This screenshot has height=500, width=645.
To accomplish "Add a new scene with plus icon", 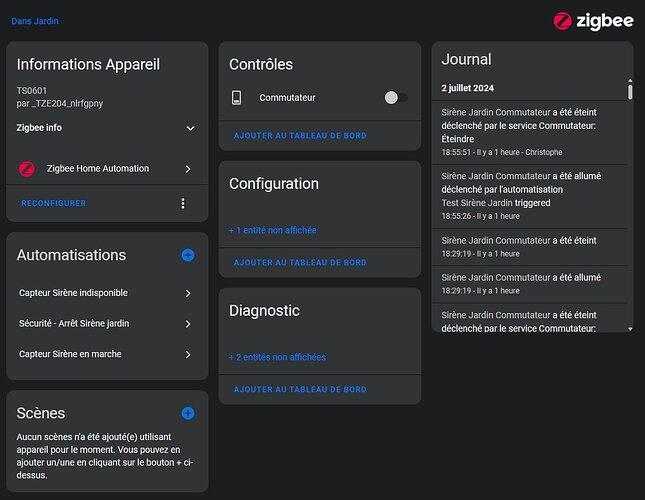I will pyautogui.click(x=188, y=413).
